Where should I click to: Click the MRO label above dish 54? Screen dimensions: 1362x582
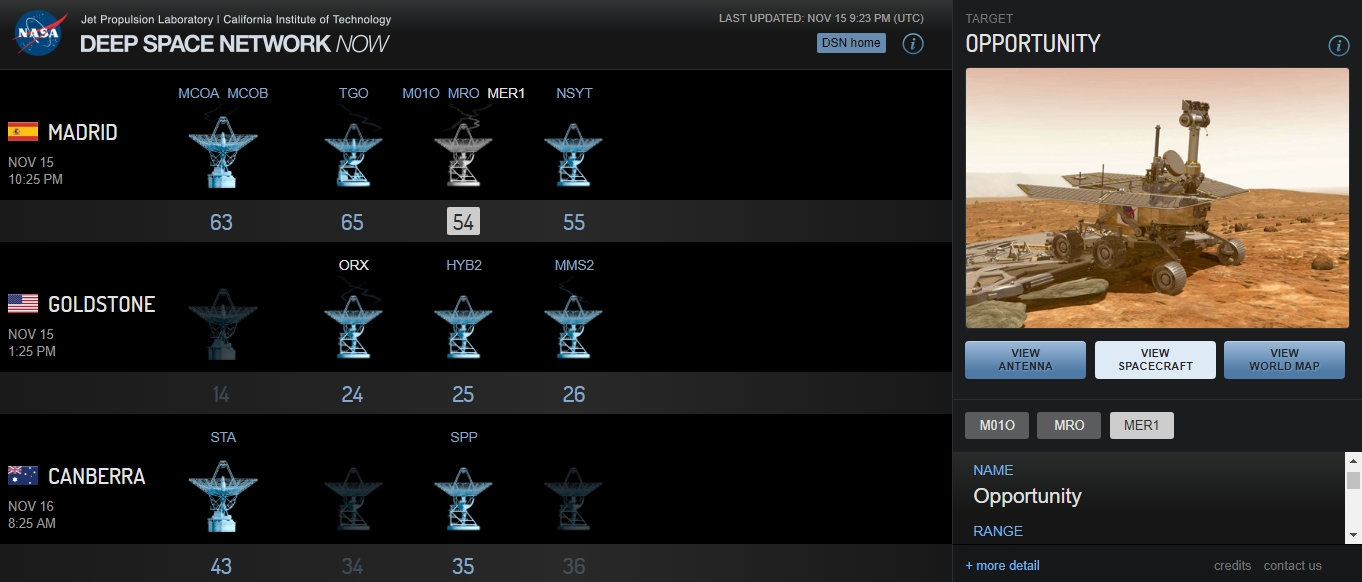click(x=463, y=93)
